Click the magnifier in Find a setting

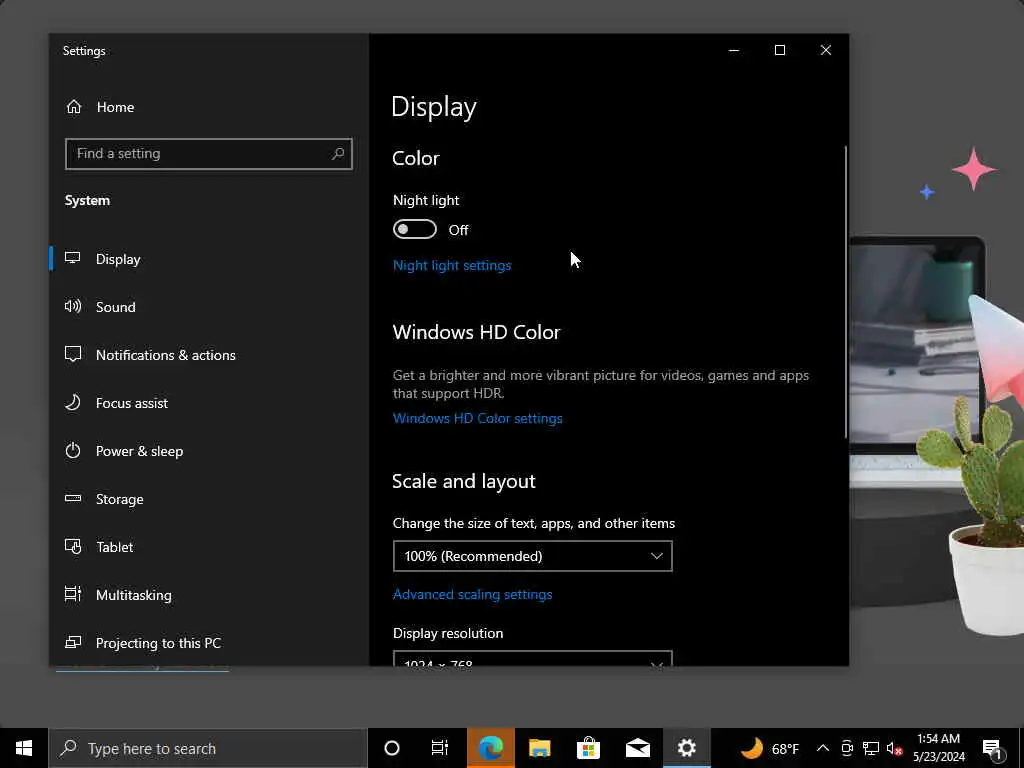pos(338,153)
